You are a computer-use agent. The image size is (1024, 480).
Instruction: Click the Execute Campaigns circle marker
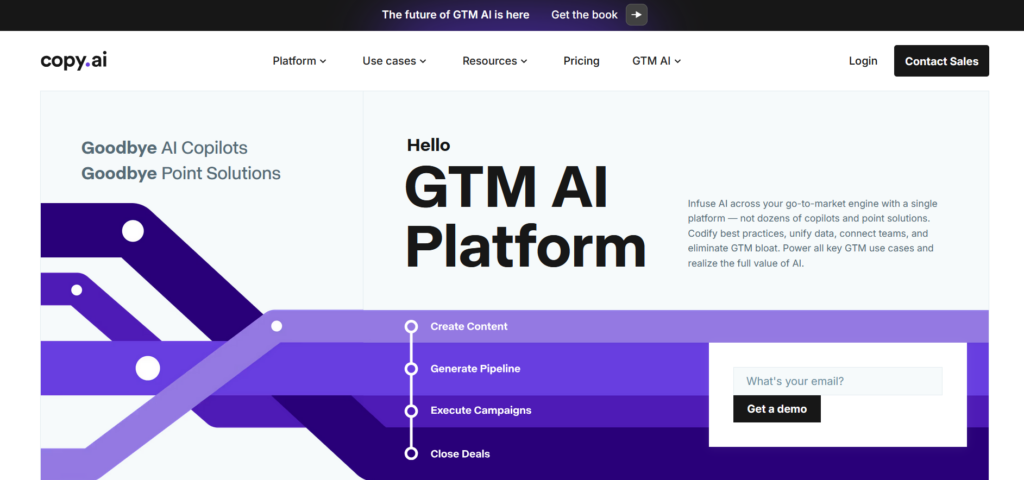(411, 411)
